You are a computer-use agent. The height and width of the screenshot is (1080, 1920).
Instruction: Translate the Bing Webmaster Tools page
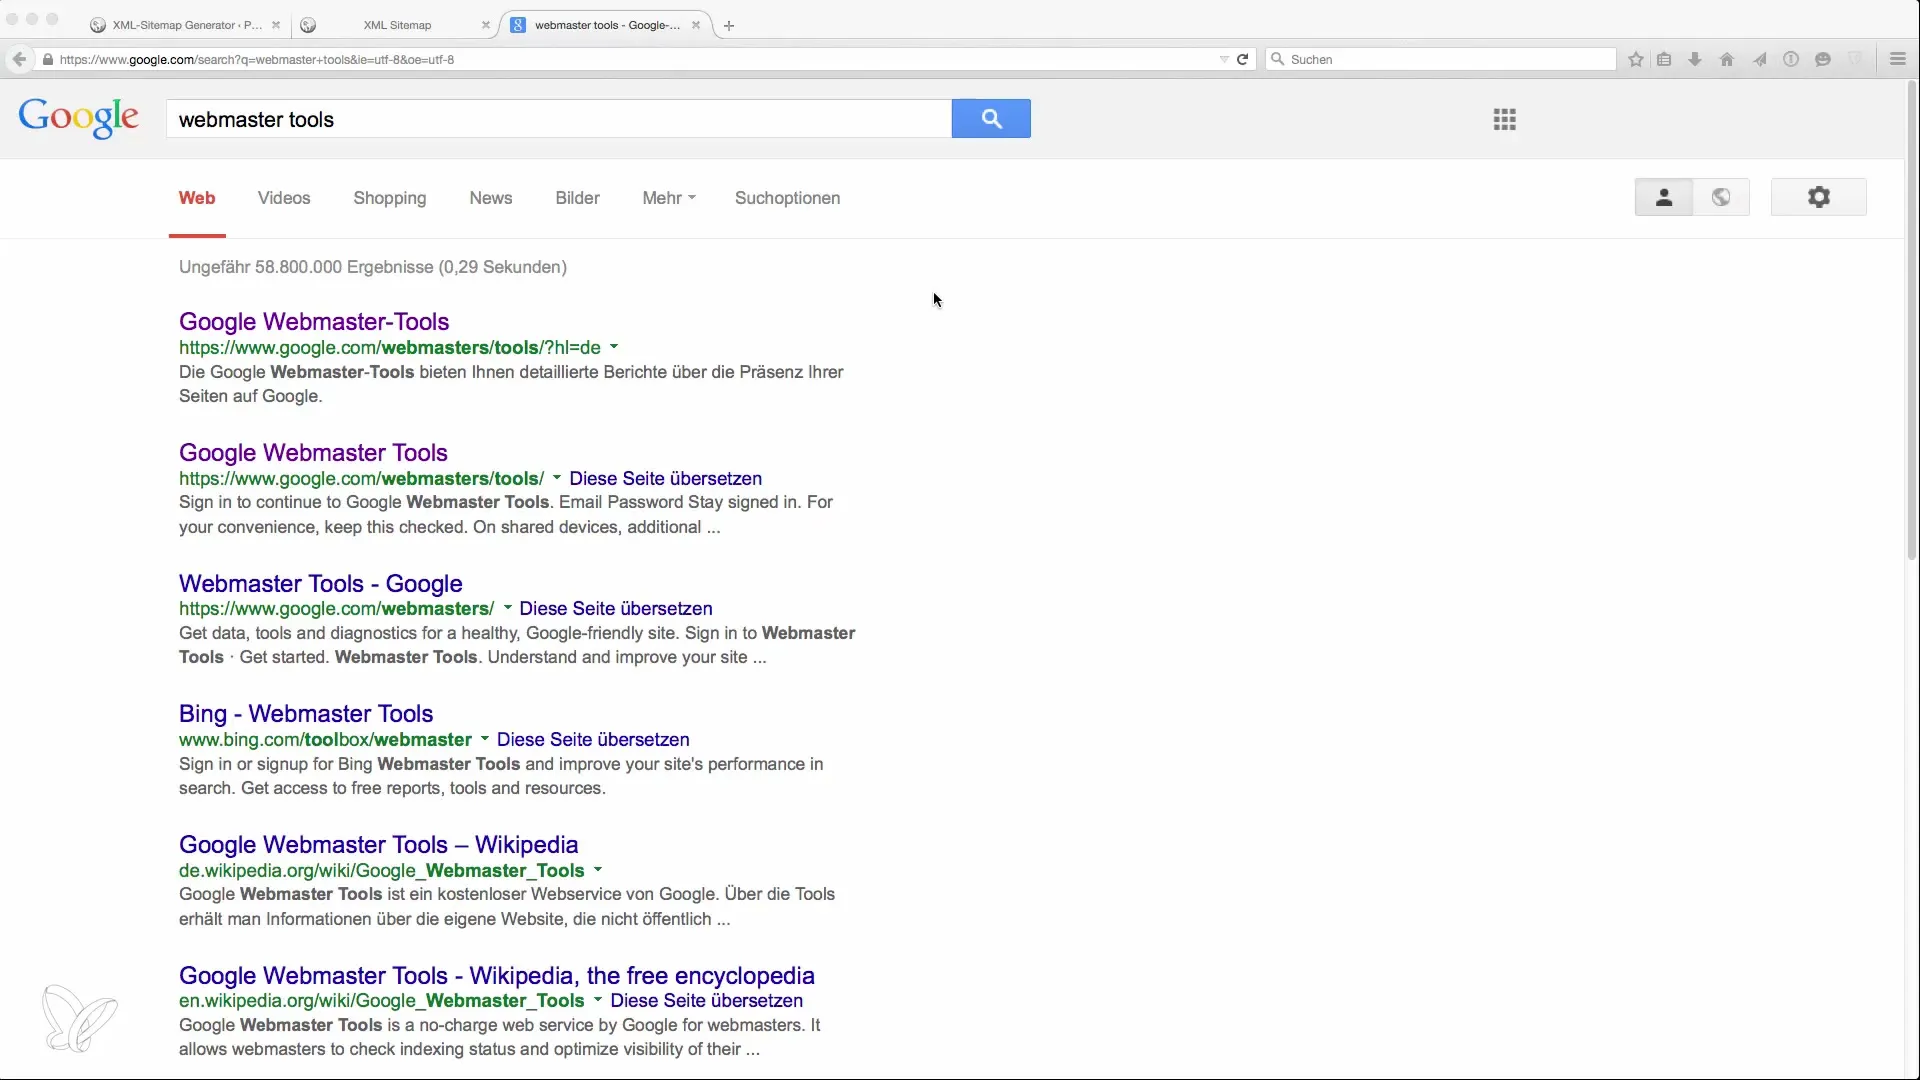point(593,740)
